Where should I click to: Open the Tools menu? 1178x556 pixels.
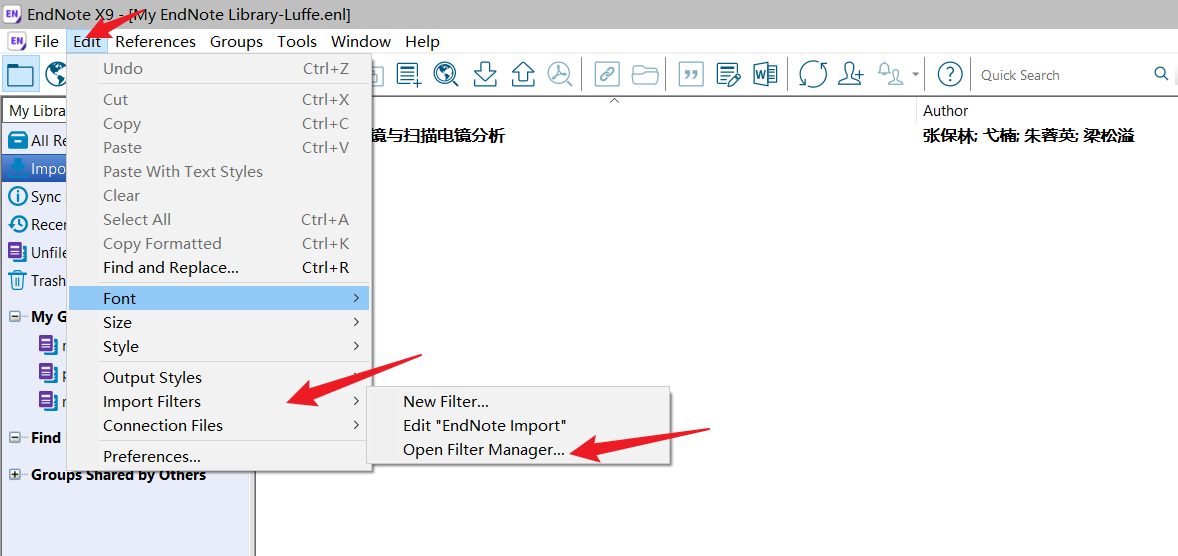[297, 41]
